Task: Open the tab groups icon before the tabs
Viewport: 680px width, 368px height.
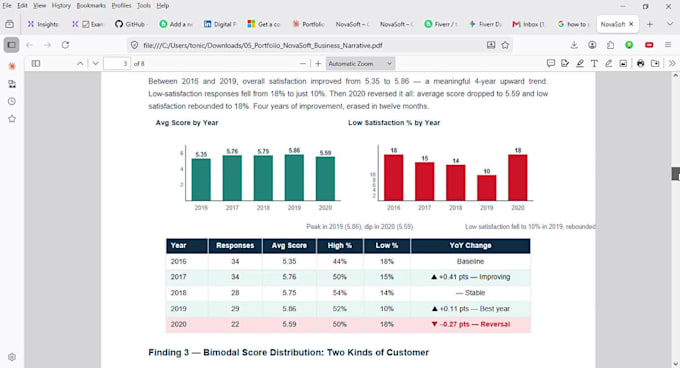Action: 10,24
